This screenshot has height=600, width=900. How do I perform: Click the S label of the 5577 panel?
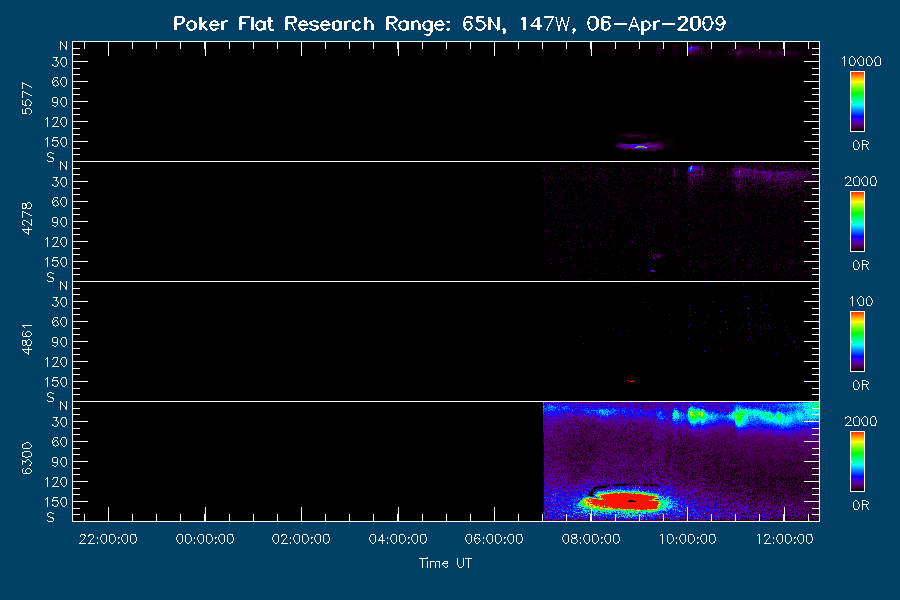pos(51,157)
